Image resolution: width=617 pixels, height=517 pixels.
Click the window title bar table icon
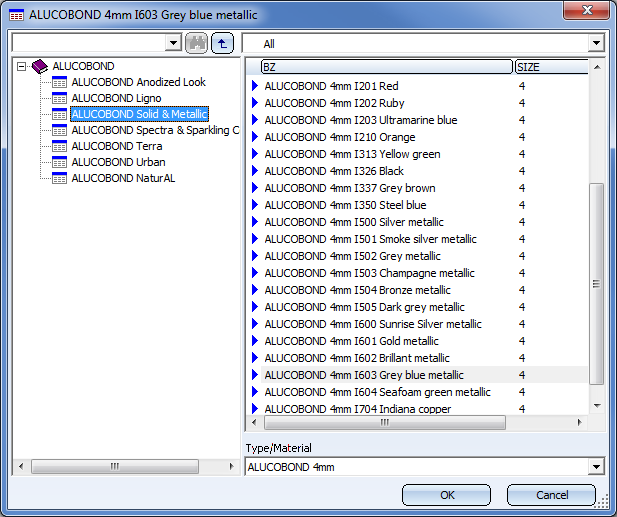17,15
